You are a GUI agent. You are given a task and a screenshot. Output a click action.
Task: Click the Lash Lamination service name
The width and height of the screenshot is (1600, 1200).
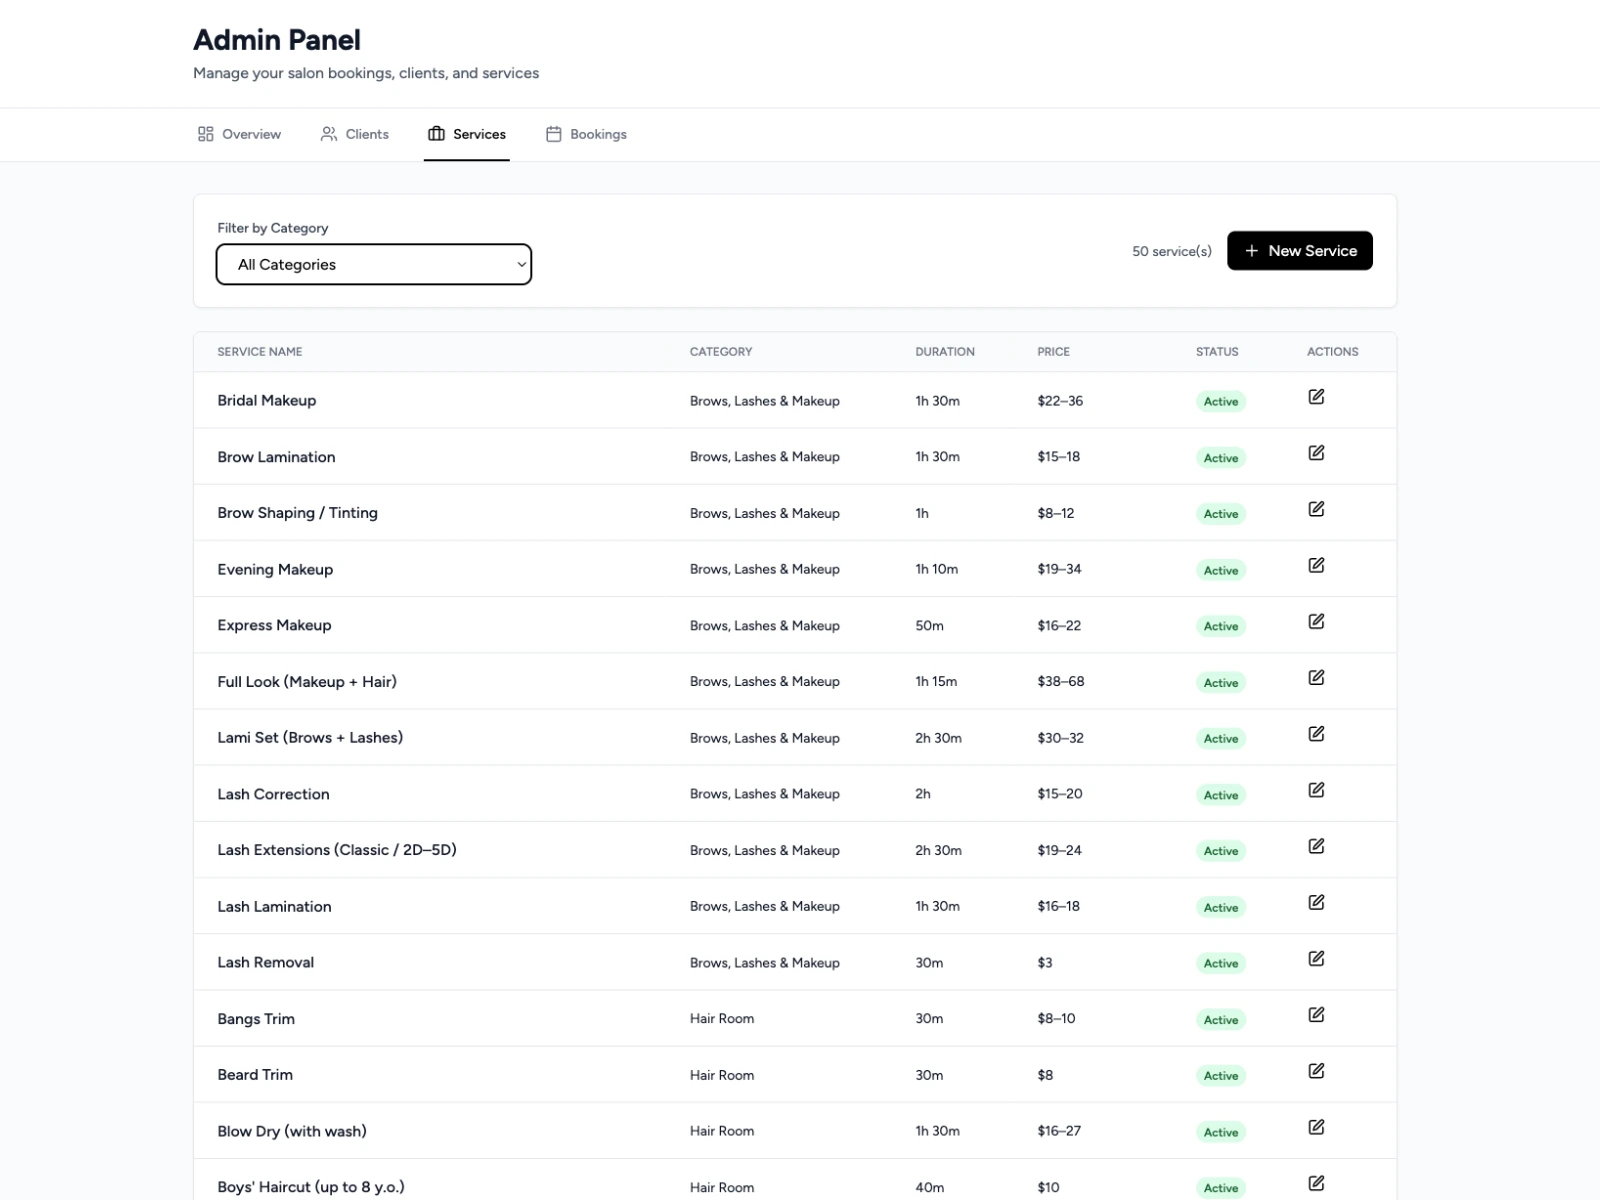click(274, 907)
